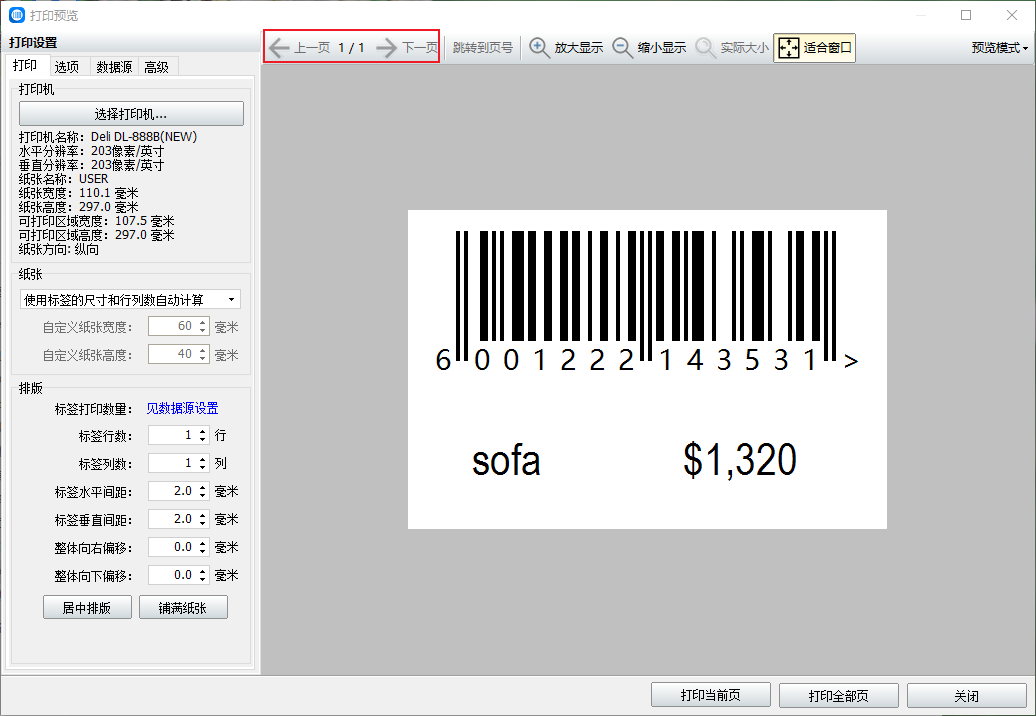1036x716 pixels.
Task: Switch to the 打印 tab
Action: [25, 65]
